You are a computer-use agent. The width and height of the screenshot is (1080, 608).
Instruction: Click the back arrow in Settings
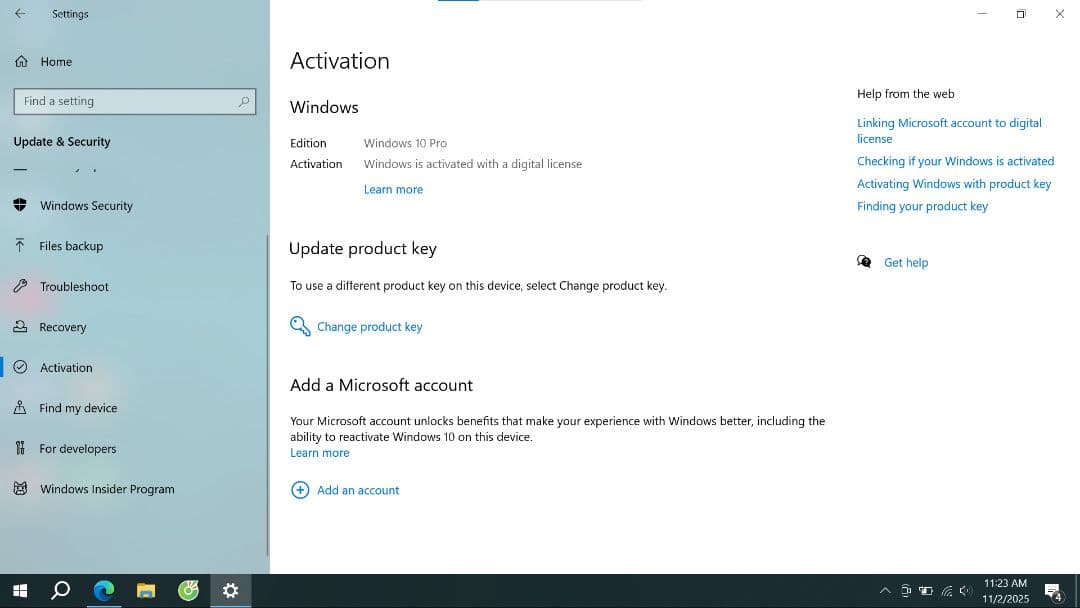tap(20, 13)
